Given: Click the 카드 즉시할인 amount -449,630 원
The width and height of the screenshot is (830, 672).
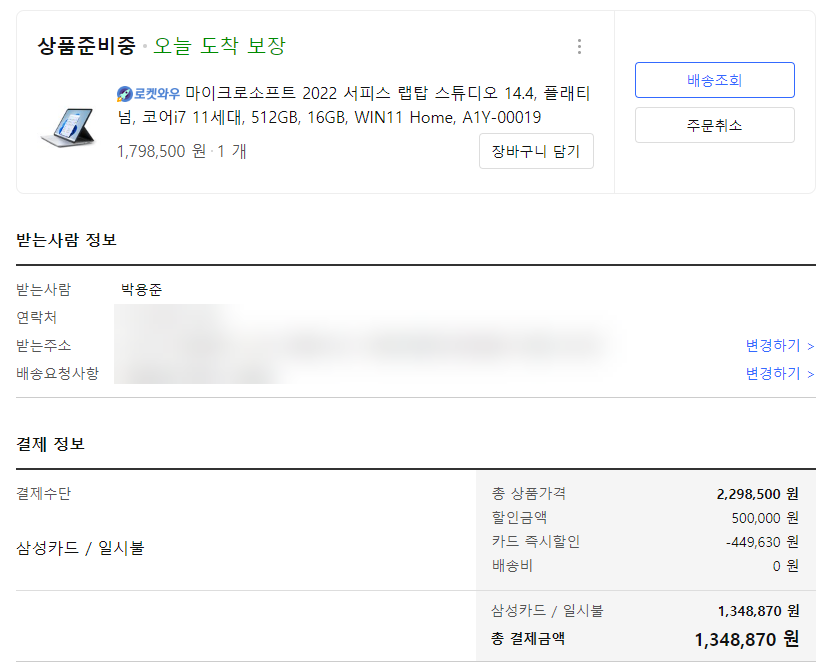Looking at the screenshot, I should click(x=762, y=542).
